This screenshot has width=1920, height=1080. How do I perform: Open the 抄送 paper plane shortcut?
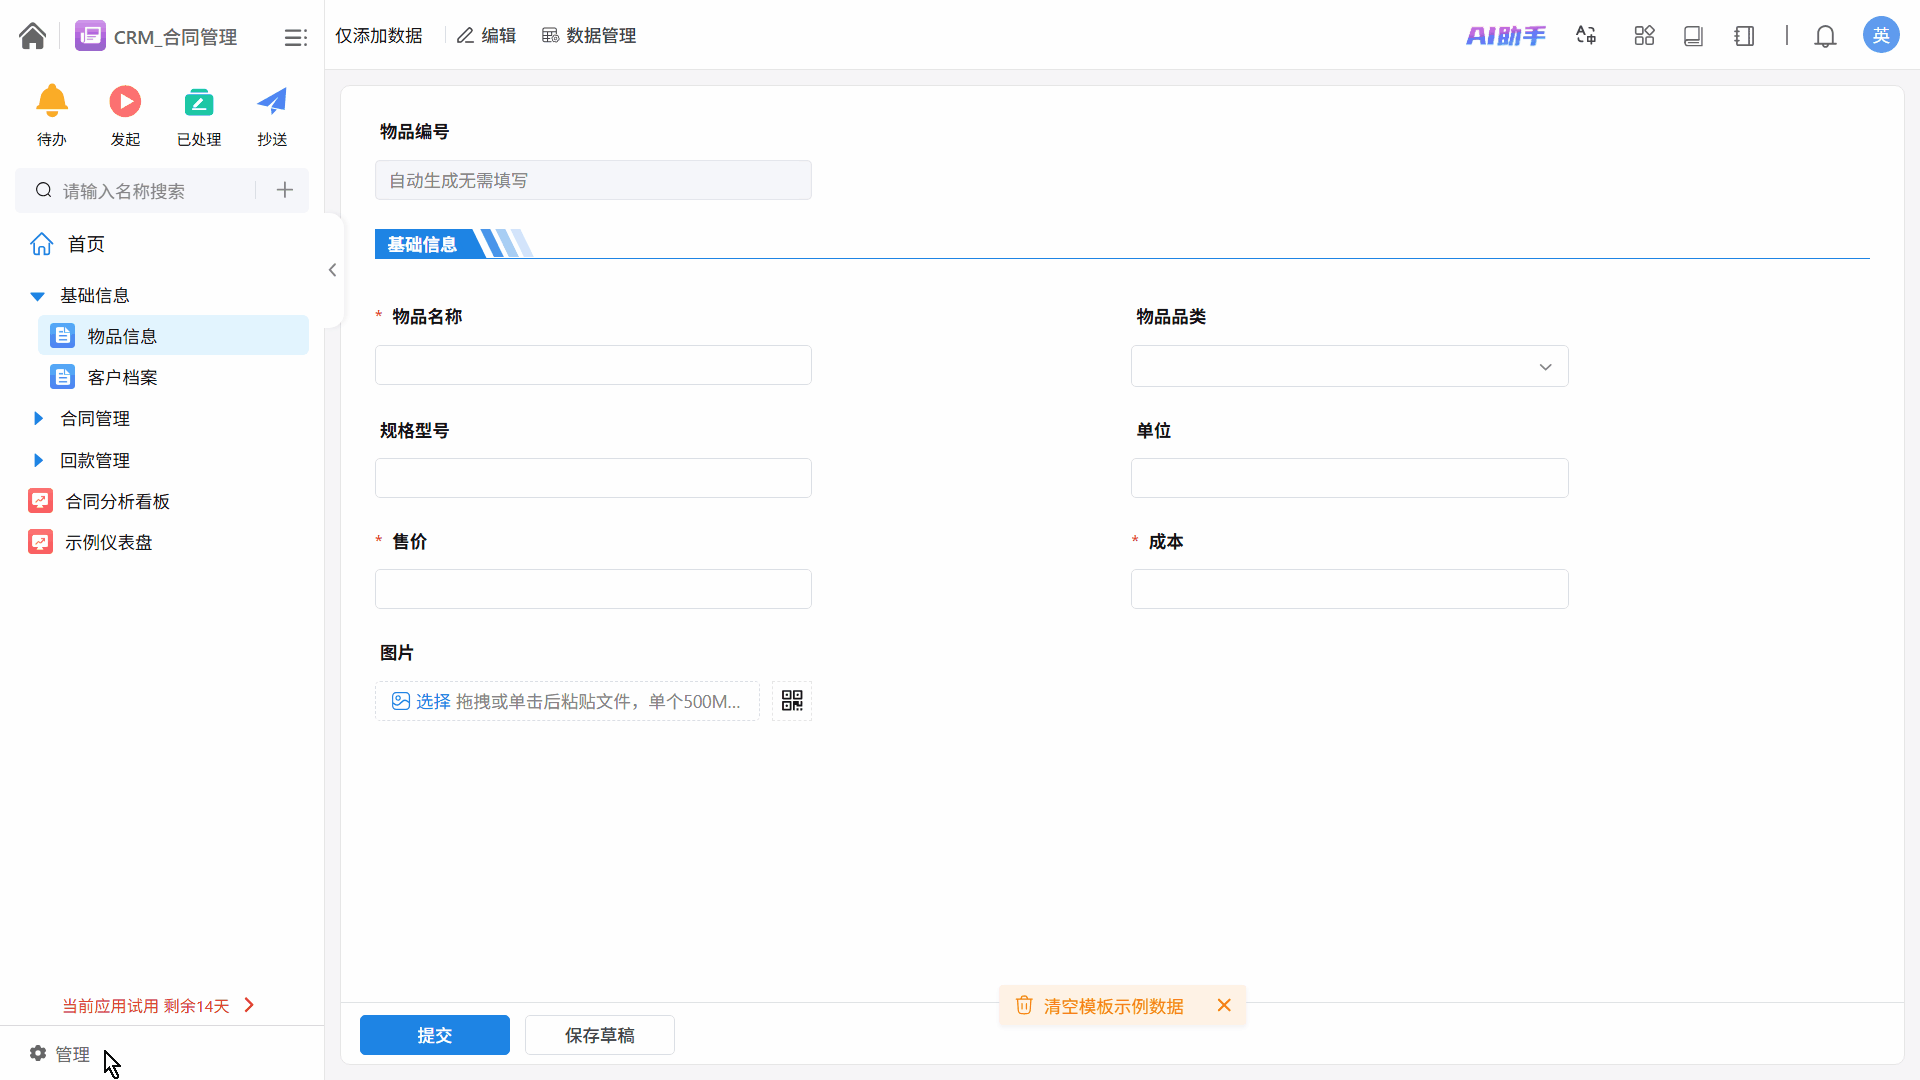click(272, 102)
